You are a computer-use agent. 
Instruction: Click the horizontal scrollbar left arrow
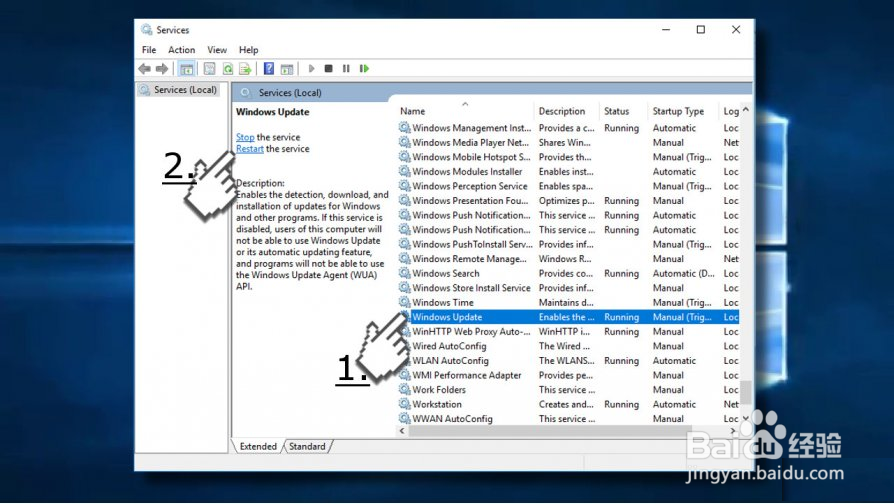(x=403, y=431)
